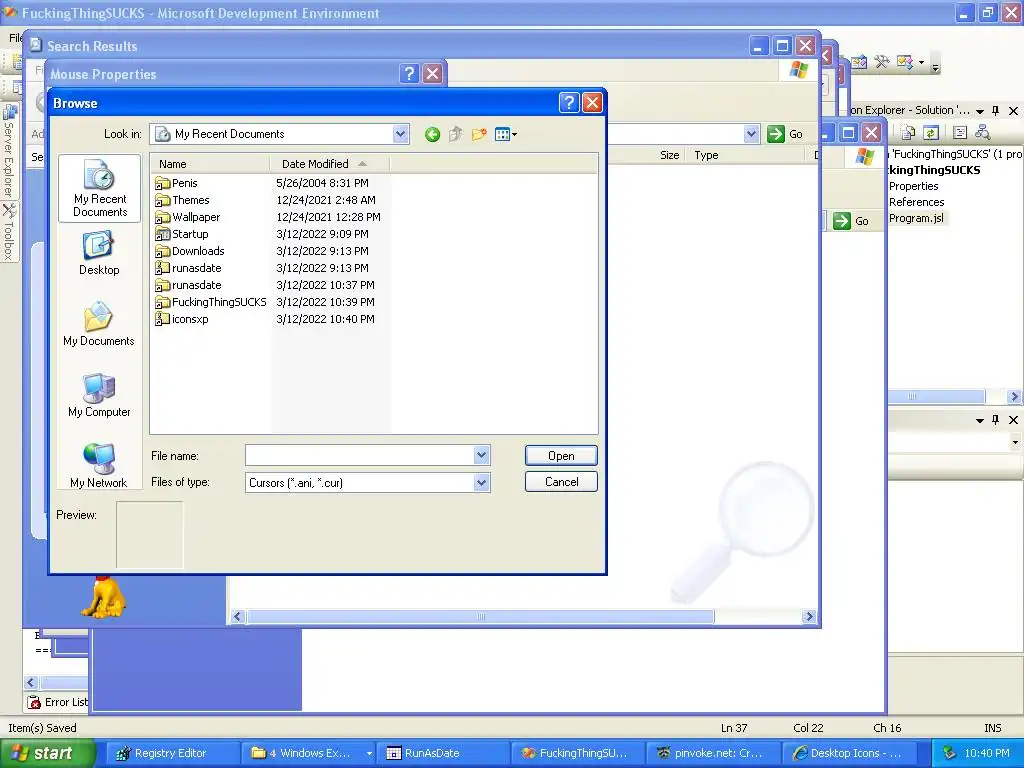The width and height of the screenshot is (1024, 768).
Task: Switch to Error List tab
Action: (x=57, y=702)
